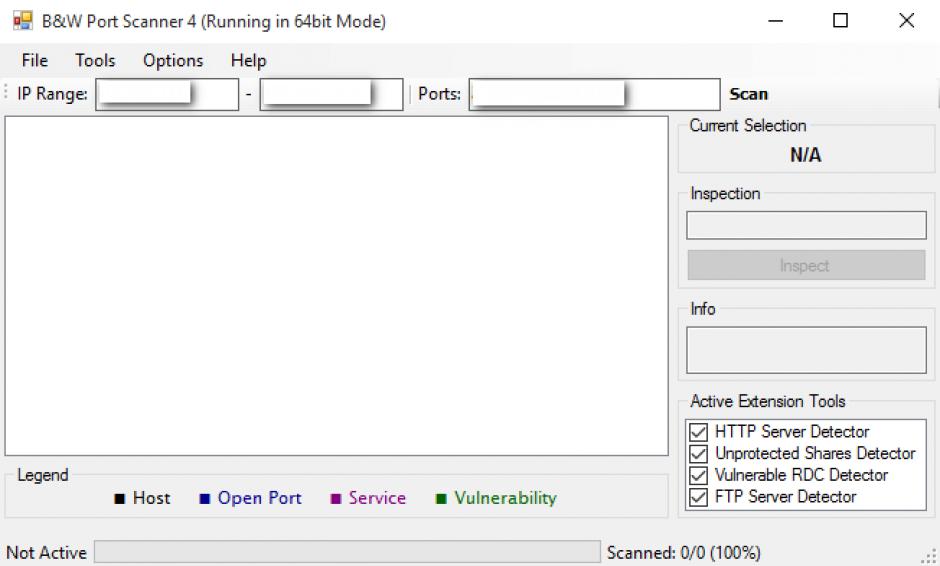Click the "Open Port" legend label

[259, 498]
